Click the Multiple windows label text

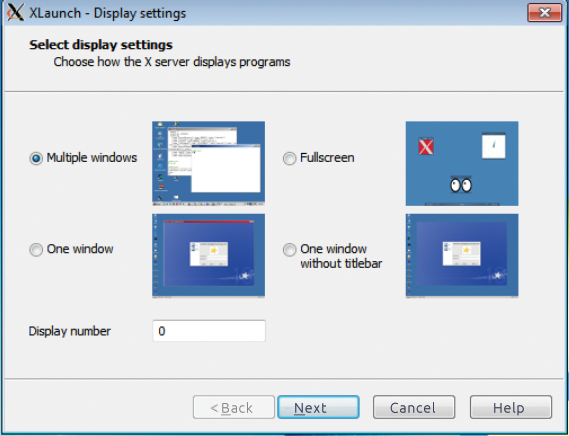pyautogui.click(x=92, y=158)
